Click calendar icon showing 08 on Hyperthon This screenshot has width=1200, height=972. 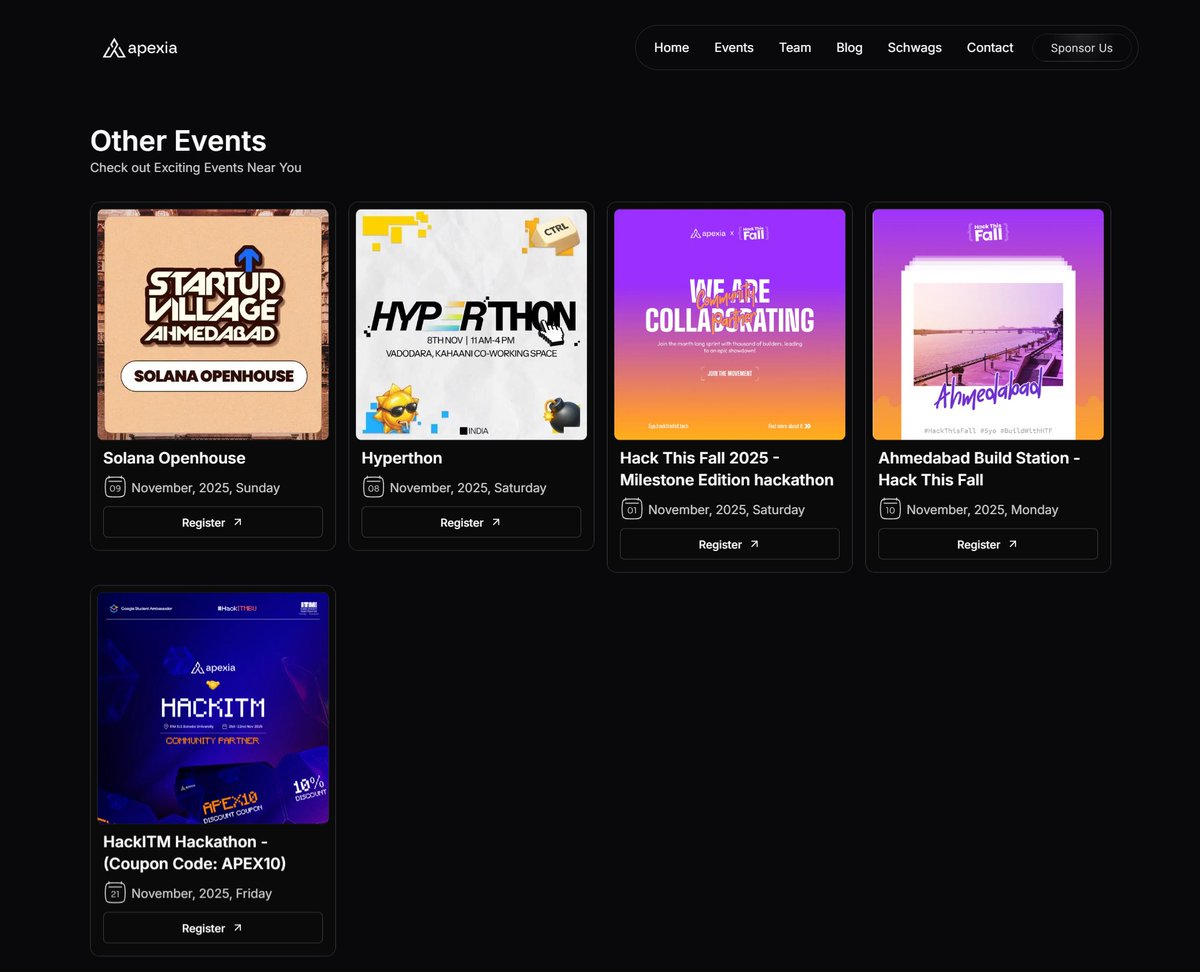click(x=372, y=487)
